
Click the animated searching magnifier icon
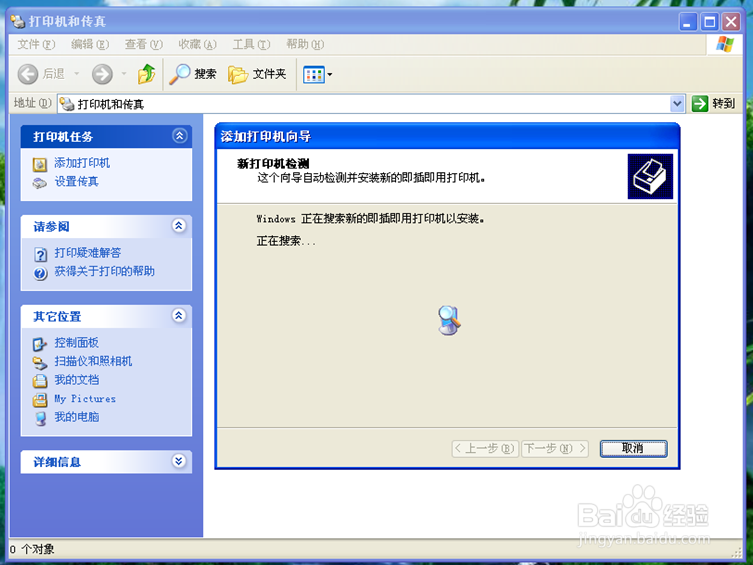click(449, 320)
